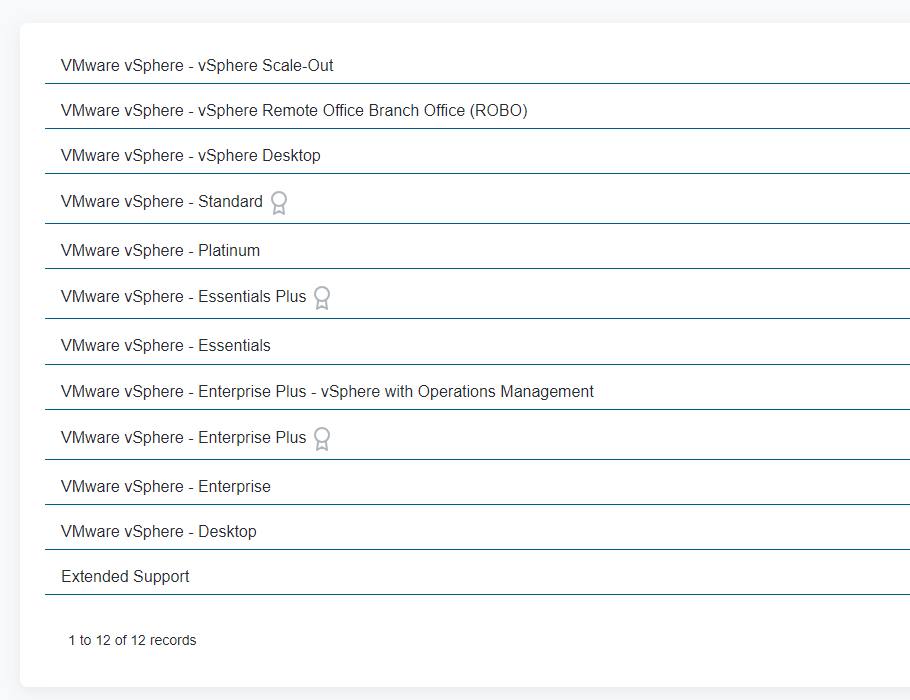Screen dimensions: 910x700
Task: Click the ribbon icon next to Essentials Plus
Action: (321, 297)
